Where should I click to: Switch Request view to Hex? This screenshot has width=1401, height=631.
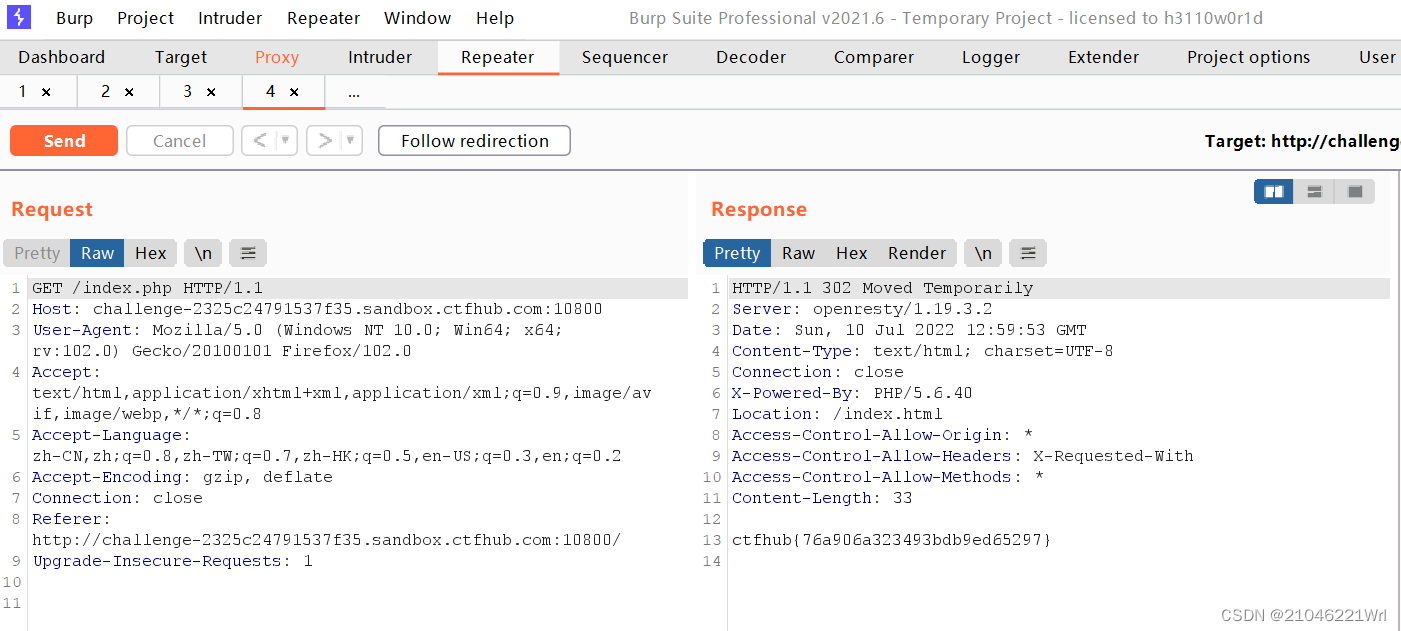(151, 253)
